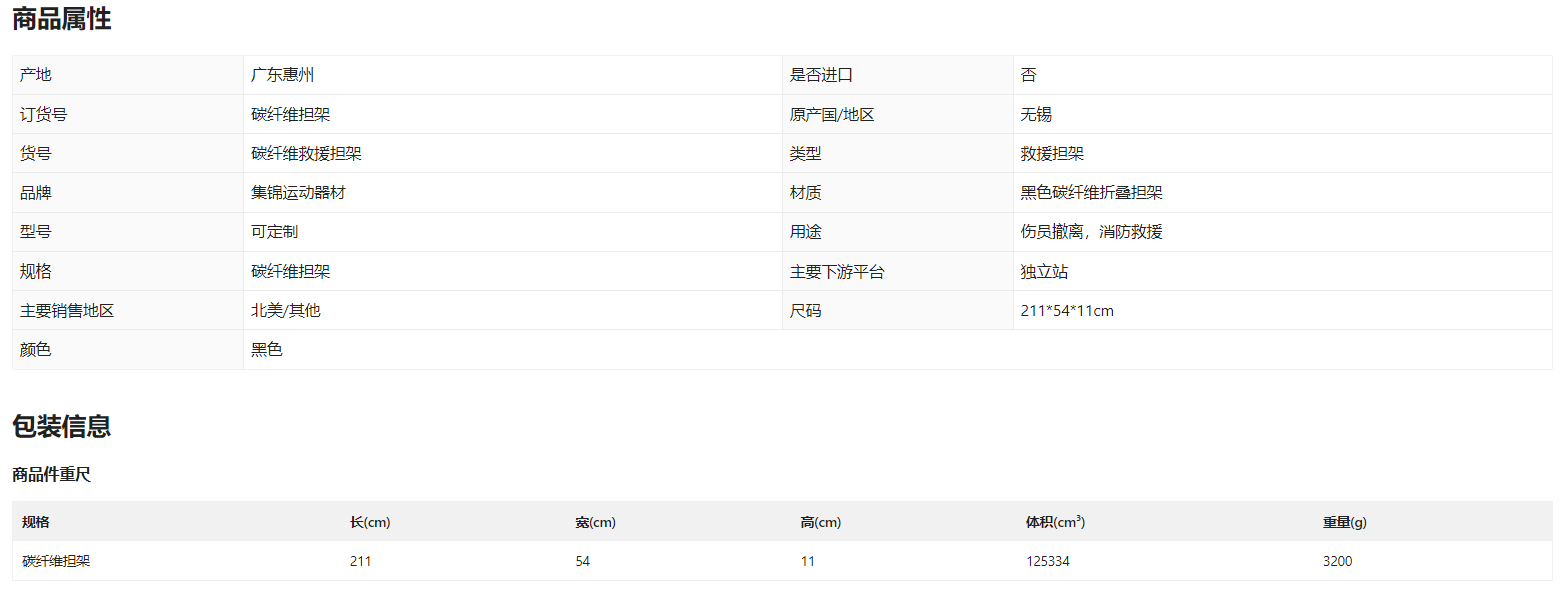Select the 独立站 downstream platform value
The width and height of the screenshot is (1560, 591).
1044,272
